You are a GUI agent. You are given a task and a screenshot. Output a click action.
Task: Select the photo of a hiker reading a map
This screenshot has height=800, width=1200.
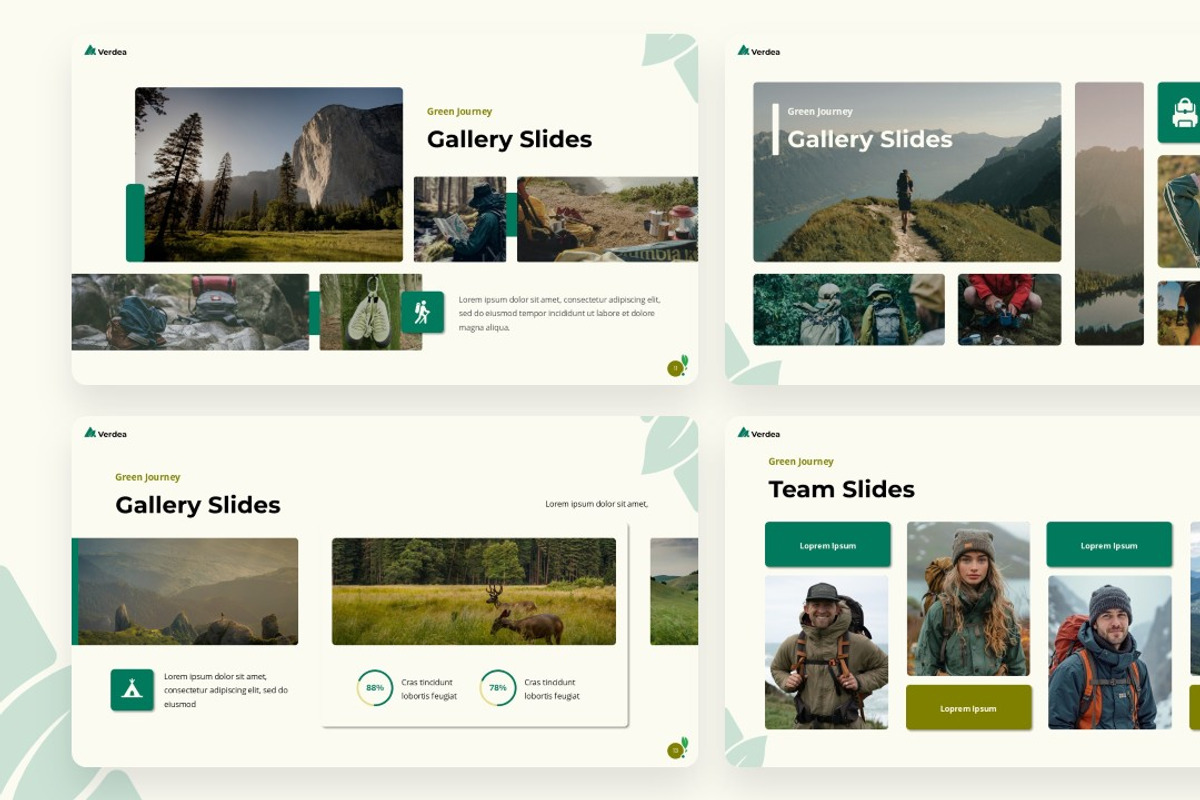pos(460,220)
